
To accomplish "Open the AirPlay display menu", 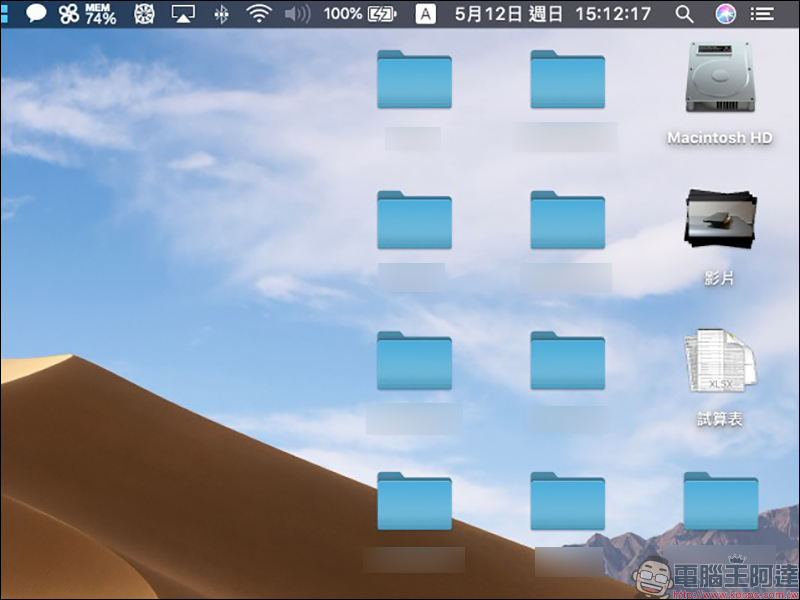I will coord(183,14).
